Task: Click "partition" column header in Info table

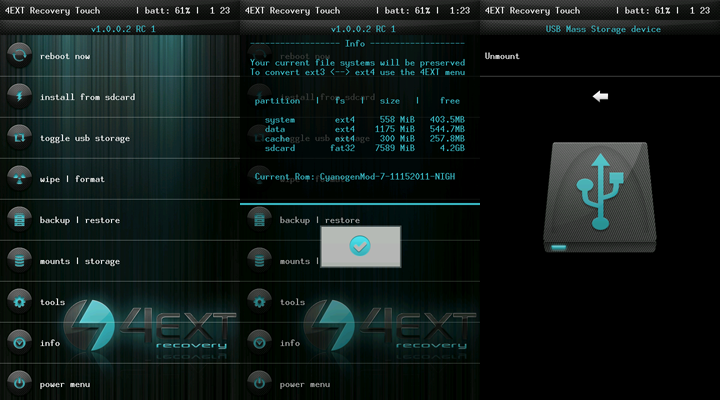Action: coord(277,101)
